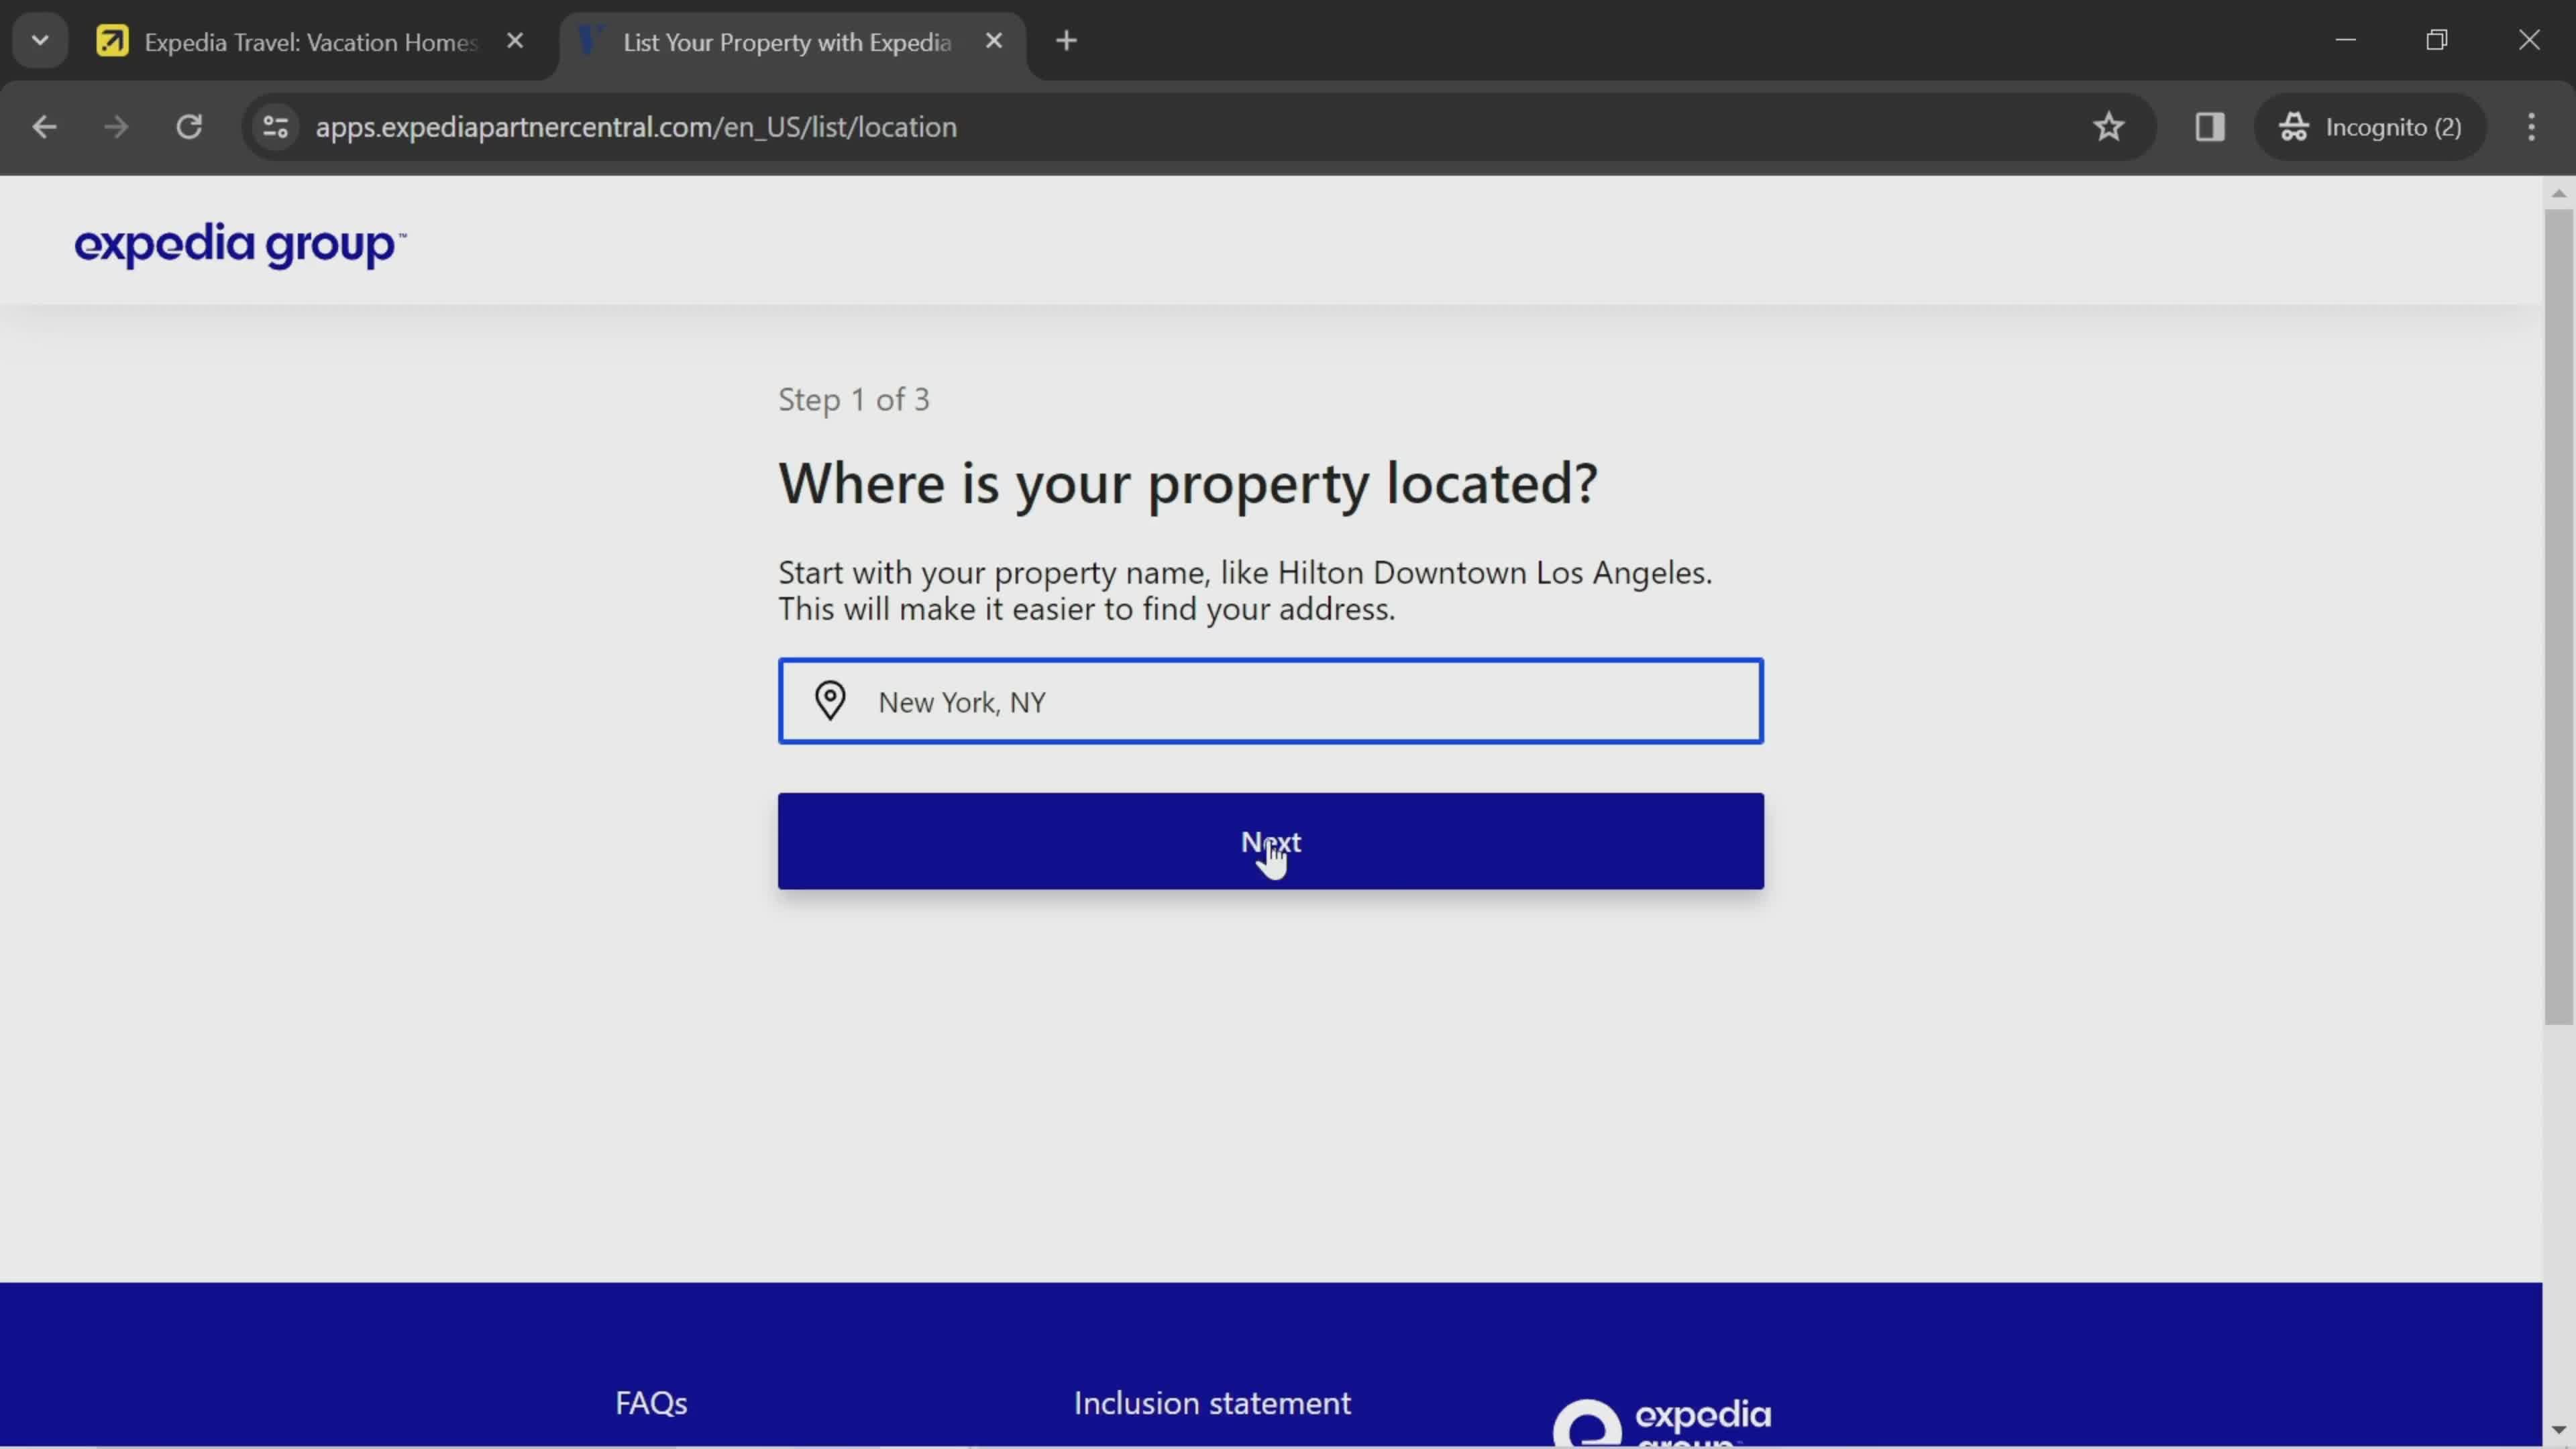Click the page reload/refresh icon
The width and height of the screenshot is (2576, 1449).
point(188,125)
